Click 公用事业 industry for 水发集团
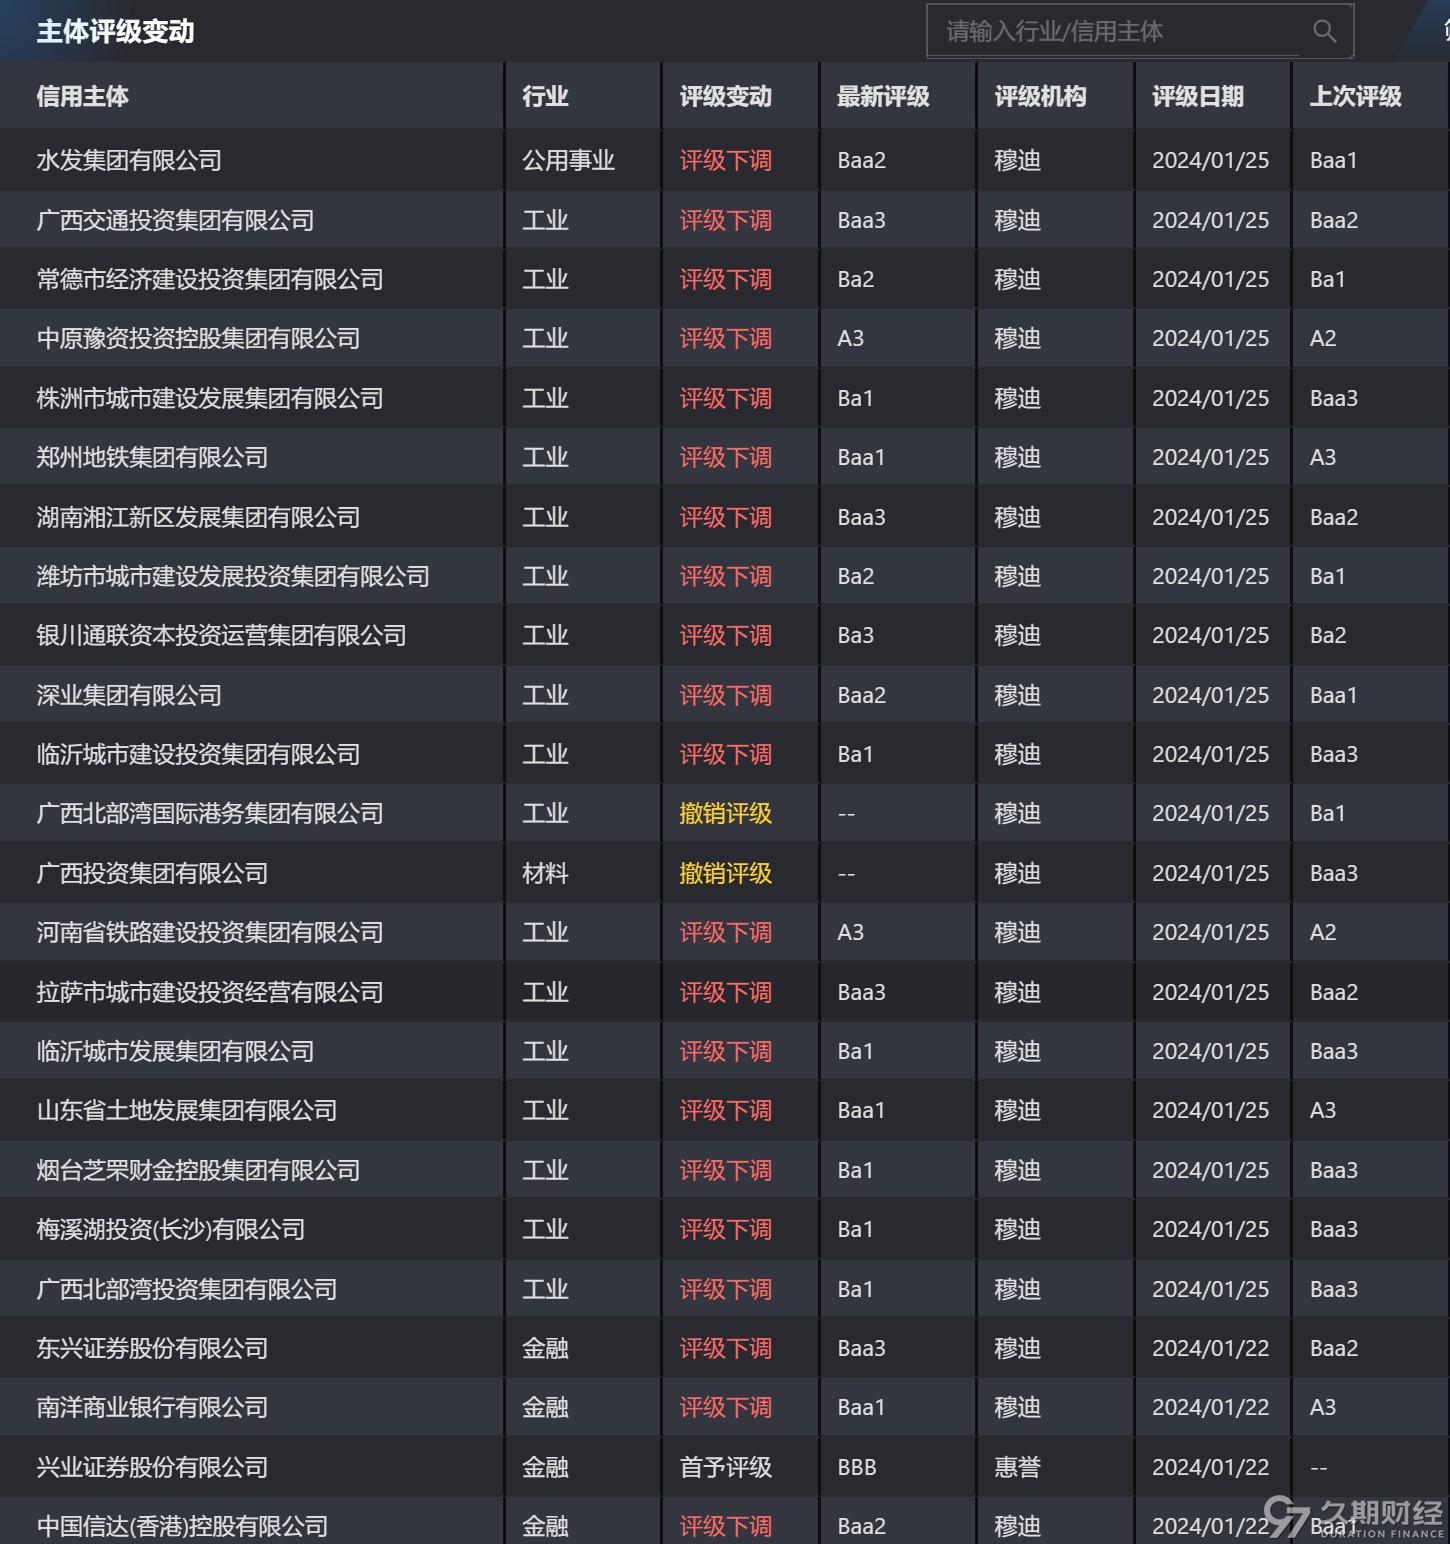Image resolution: width=1450 pixels, height=1544 pixels. pos(568,160)
